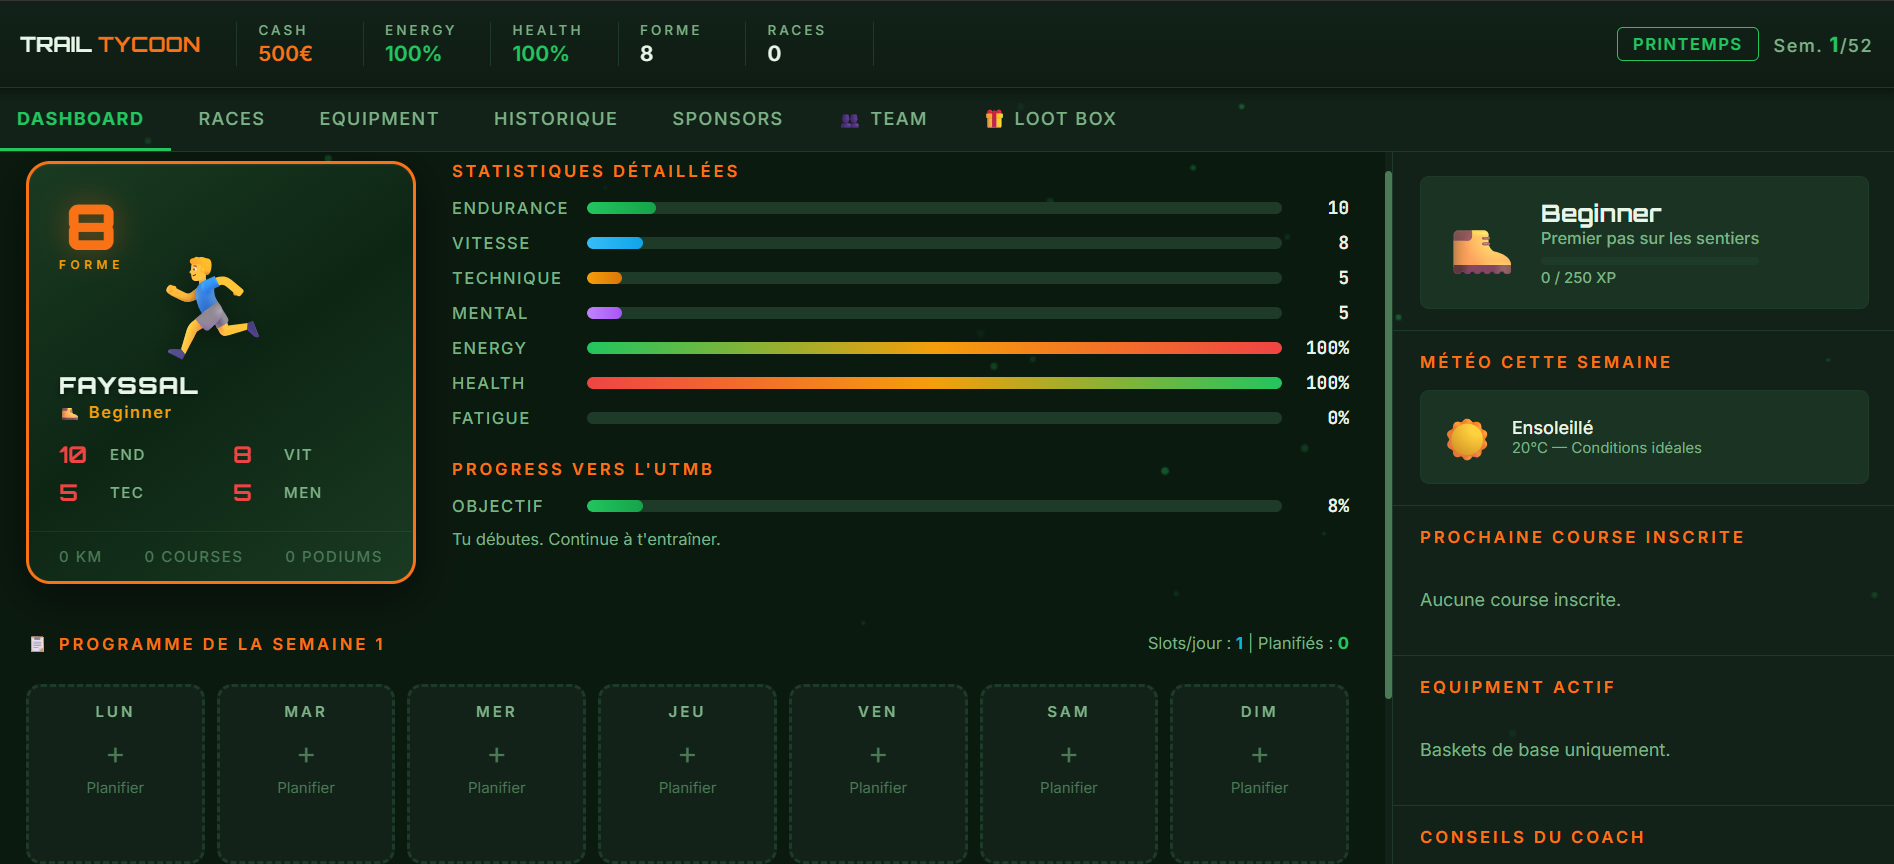Viewport: 1894px width, 864px height.
Task: Click the Printemps season badge
Action: tap(1687, 44)
